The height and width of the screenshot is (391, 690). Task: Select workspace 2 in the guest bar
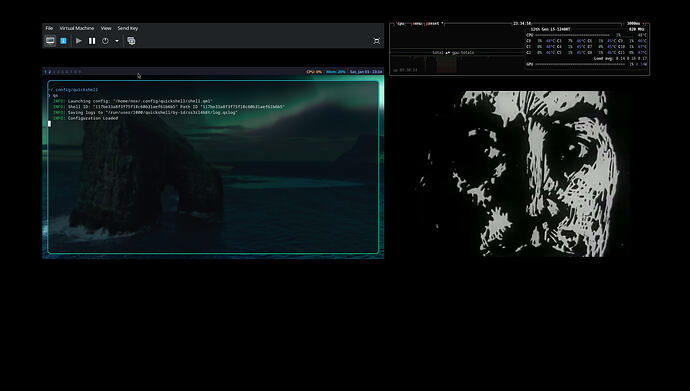pyautogui.click(x=50, y=72)
